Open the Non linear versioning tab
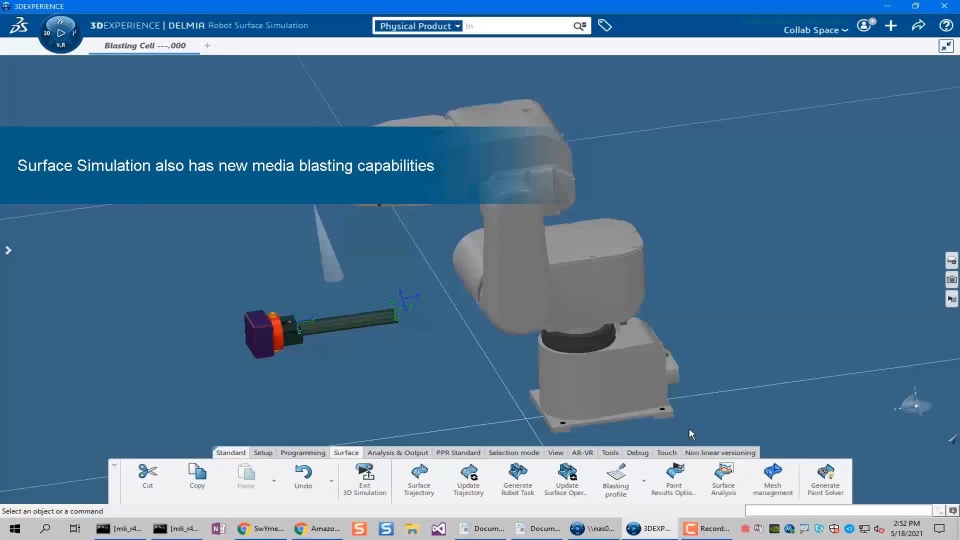The image size is (960, 540). (x=720, y=452)
